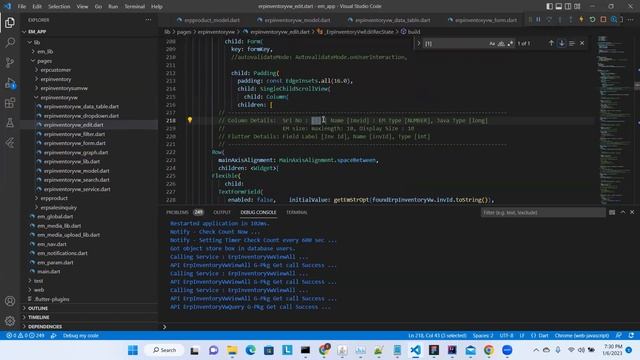640x360 pixels.
Task: Open the Accounts icon in activity bar
Action: pos(10,301)
